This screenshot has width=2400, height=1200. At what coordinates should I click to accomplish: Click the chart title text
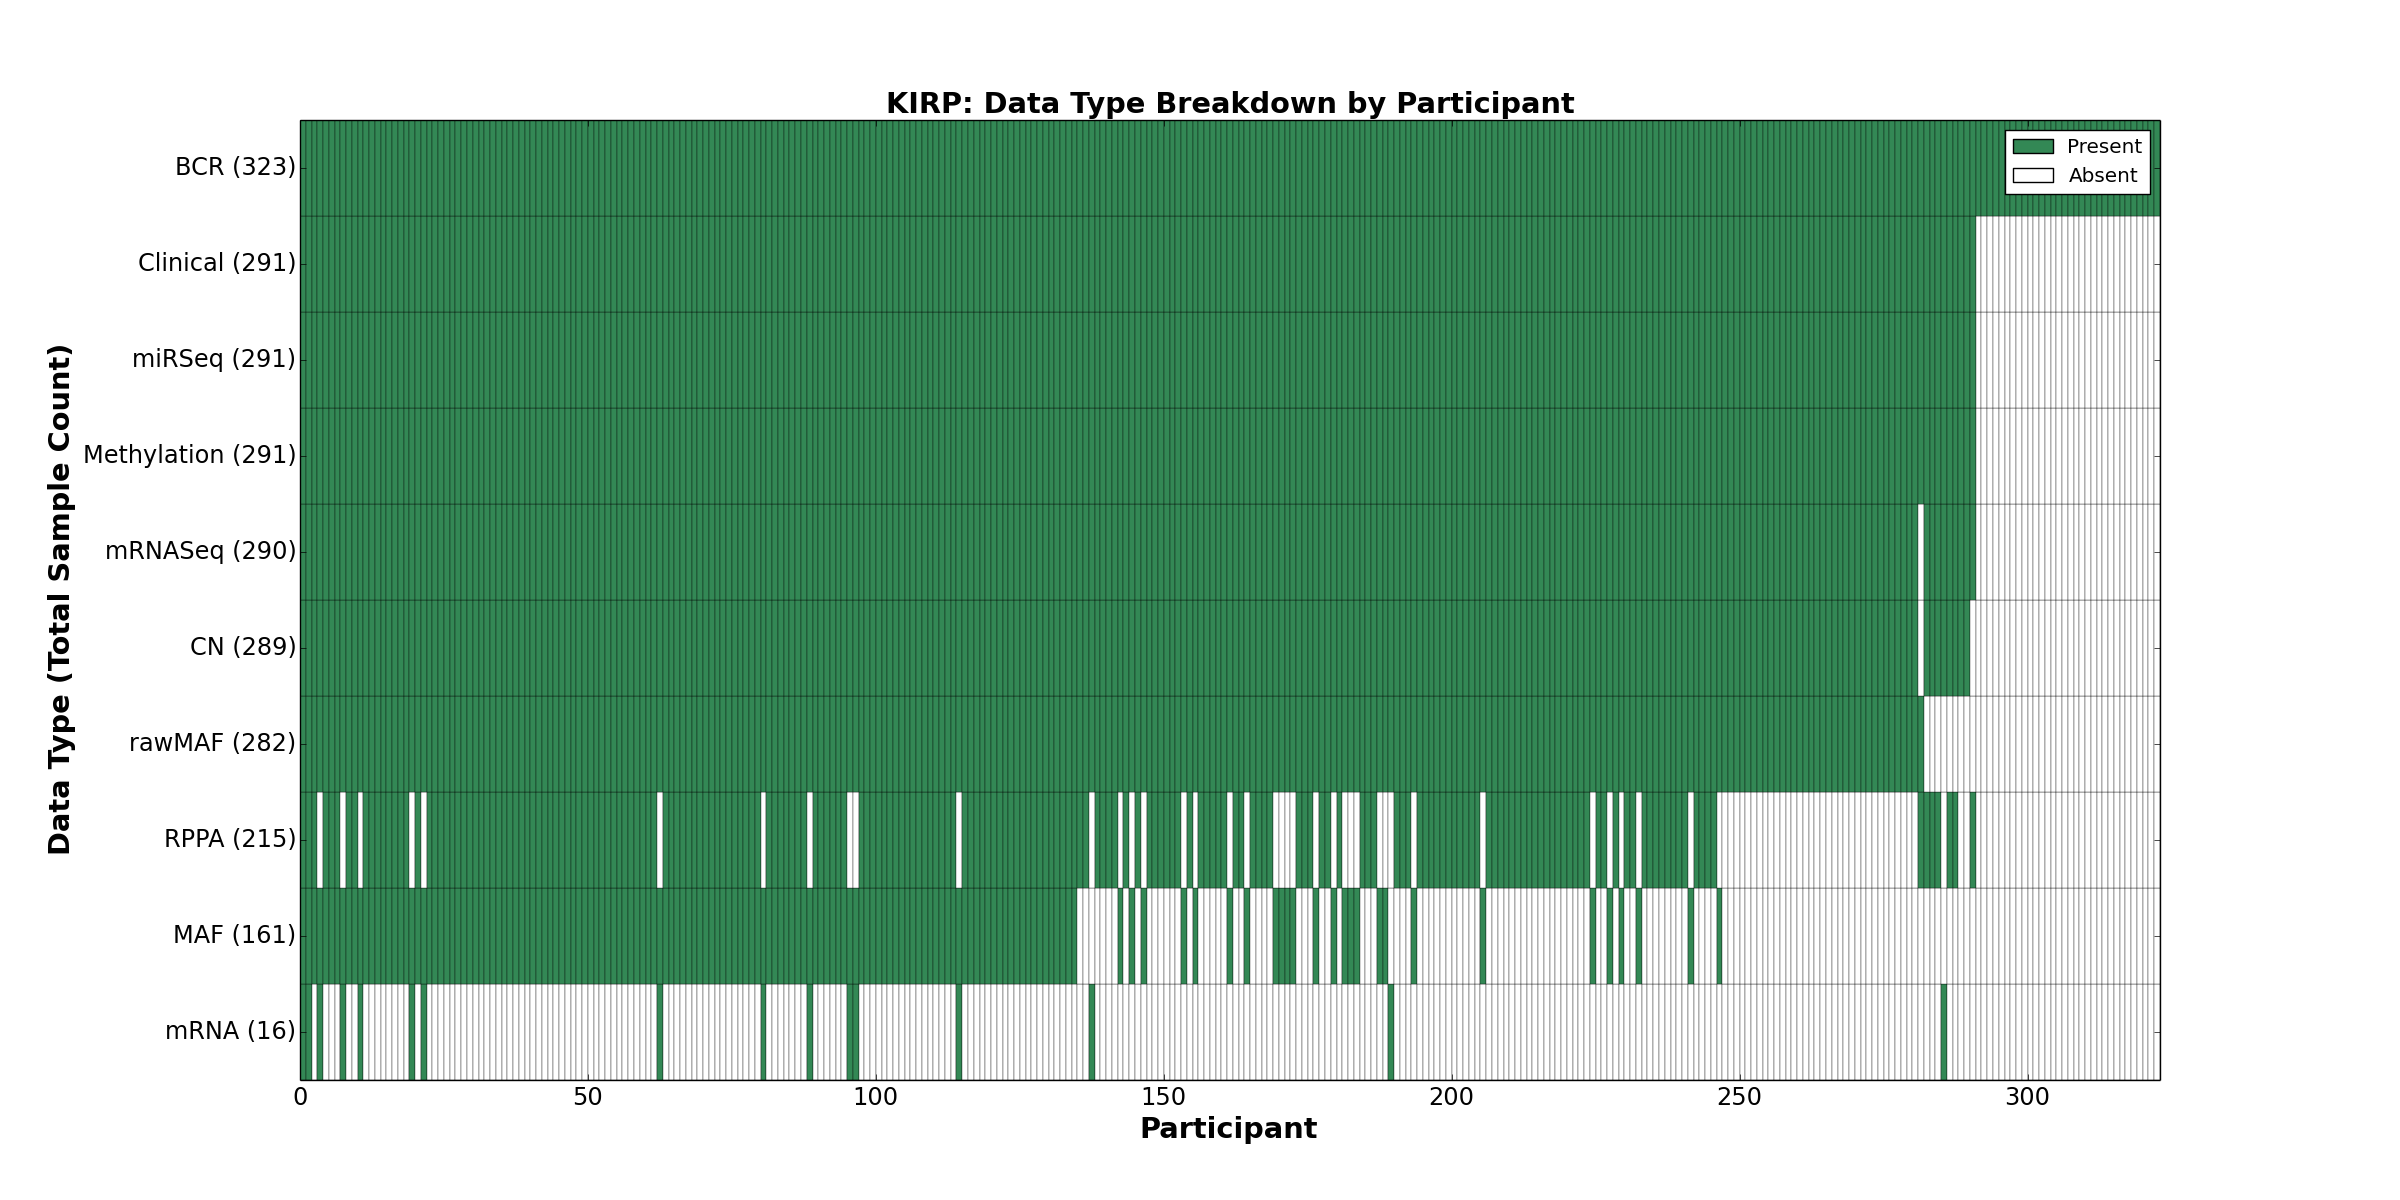1229,104
